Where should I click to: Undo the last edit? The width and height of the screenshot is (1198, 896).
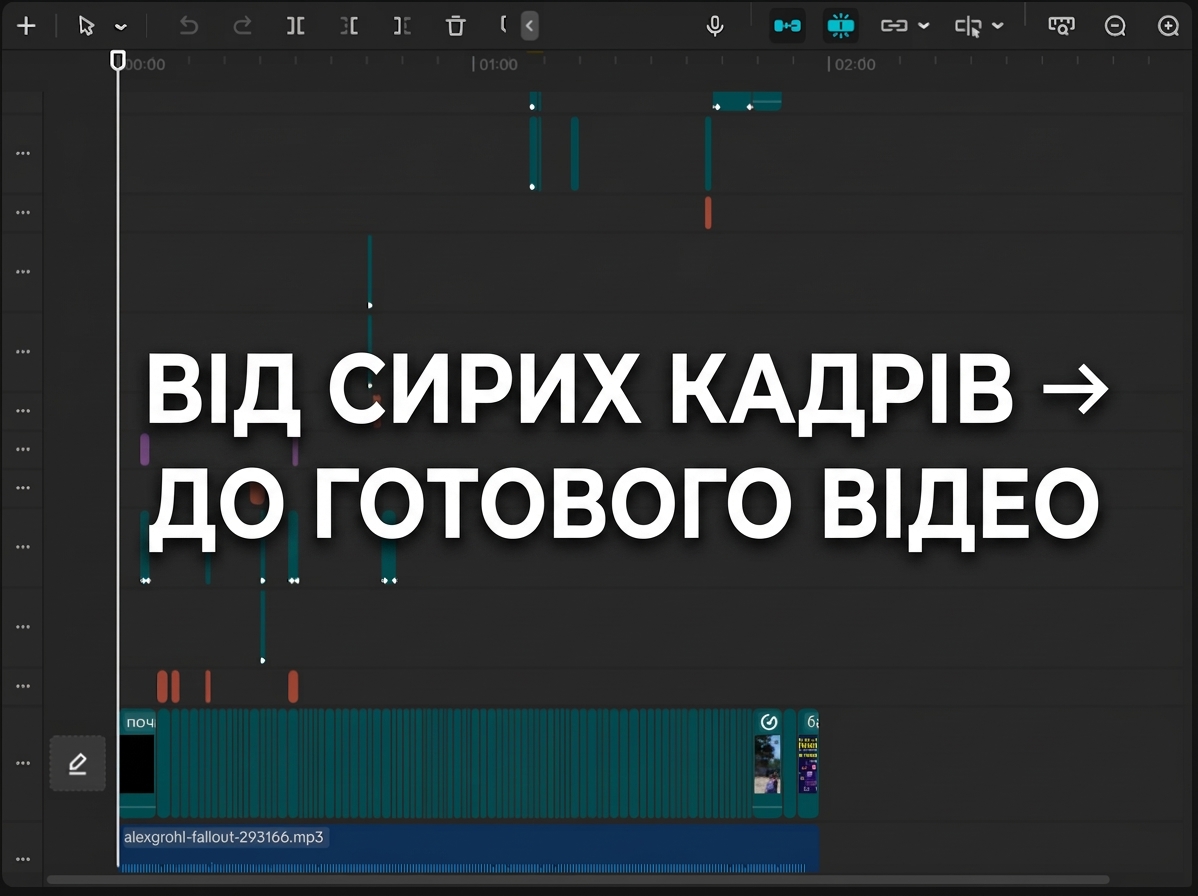point(188,26)
